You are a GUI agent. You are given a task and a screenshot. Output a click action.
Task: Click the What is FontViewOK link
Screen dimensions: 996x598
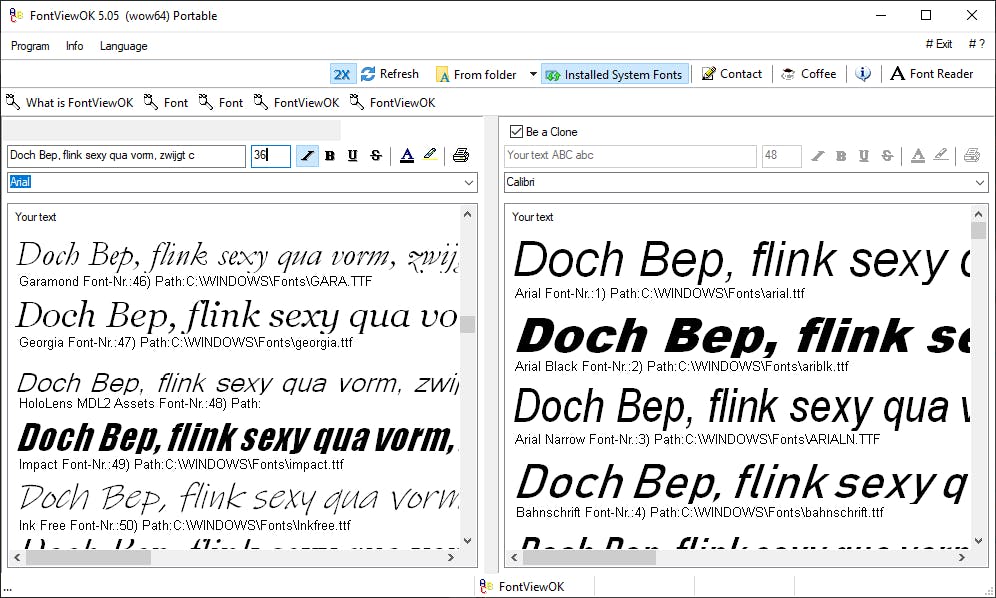69,101
